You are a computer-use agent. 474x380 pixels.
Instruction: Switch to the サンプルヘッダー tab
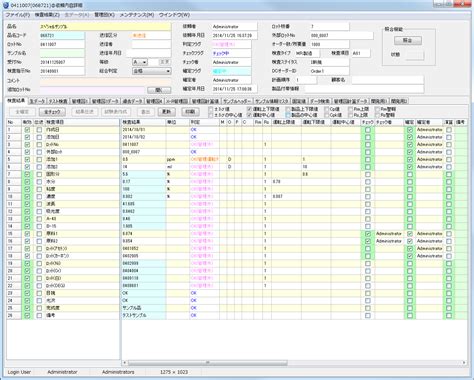(x=237, y=101)
